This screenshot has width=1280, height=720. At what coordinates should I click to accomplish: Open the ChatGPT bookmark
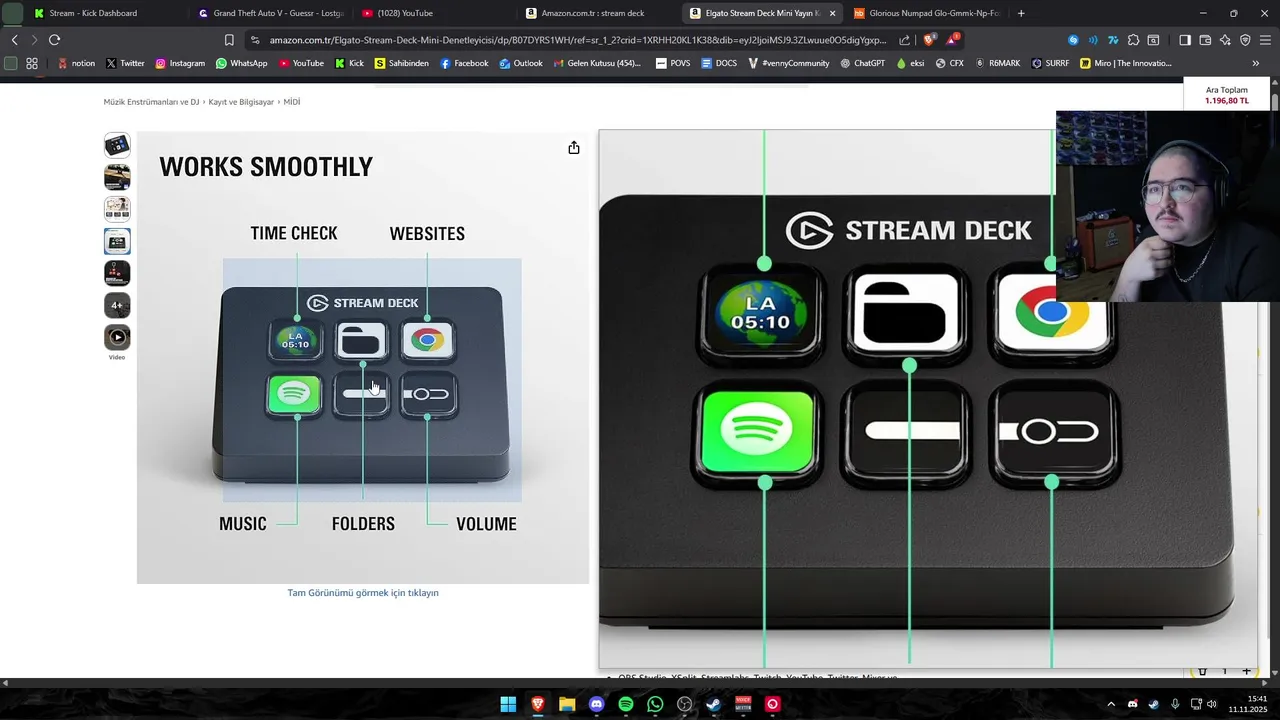coord(862,63)
